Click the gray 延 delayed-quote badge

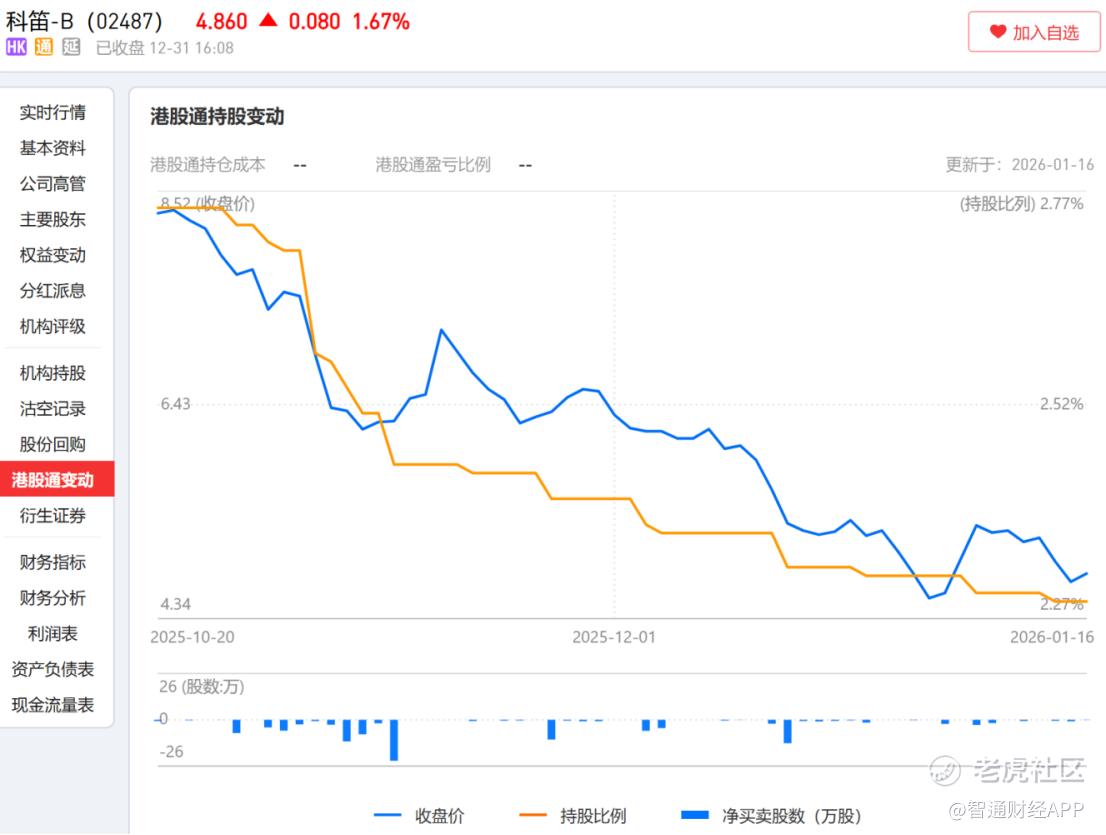pos(70,47)
